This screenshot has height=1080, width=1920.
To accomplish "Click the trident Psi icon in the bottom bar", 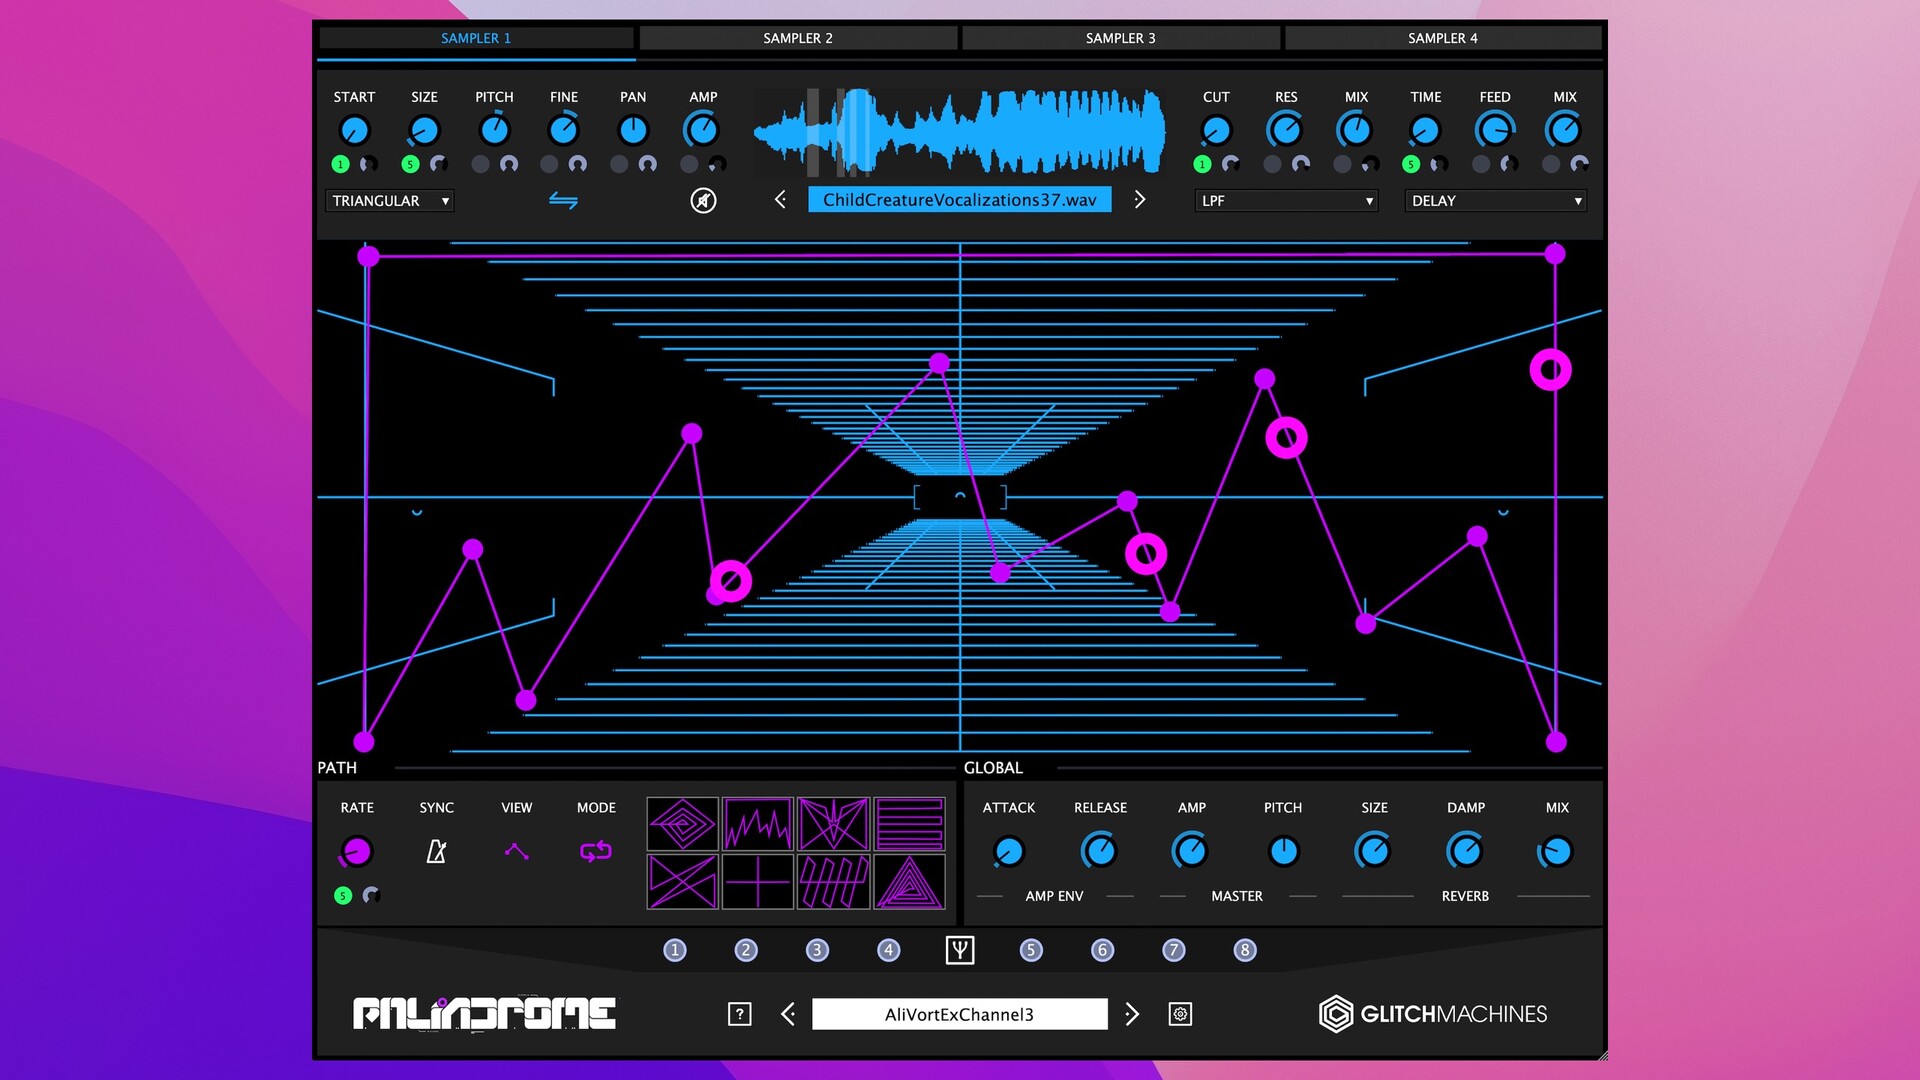I will coord(959,950).
